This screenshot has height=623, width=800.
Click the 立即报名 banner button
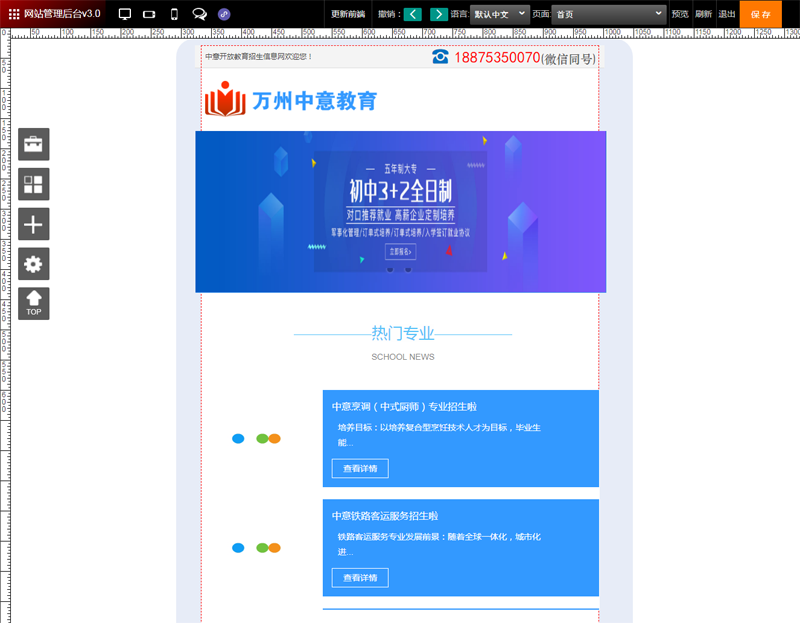click(x=399, y=252)
